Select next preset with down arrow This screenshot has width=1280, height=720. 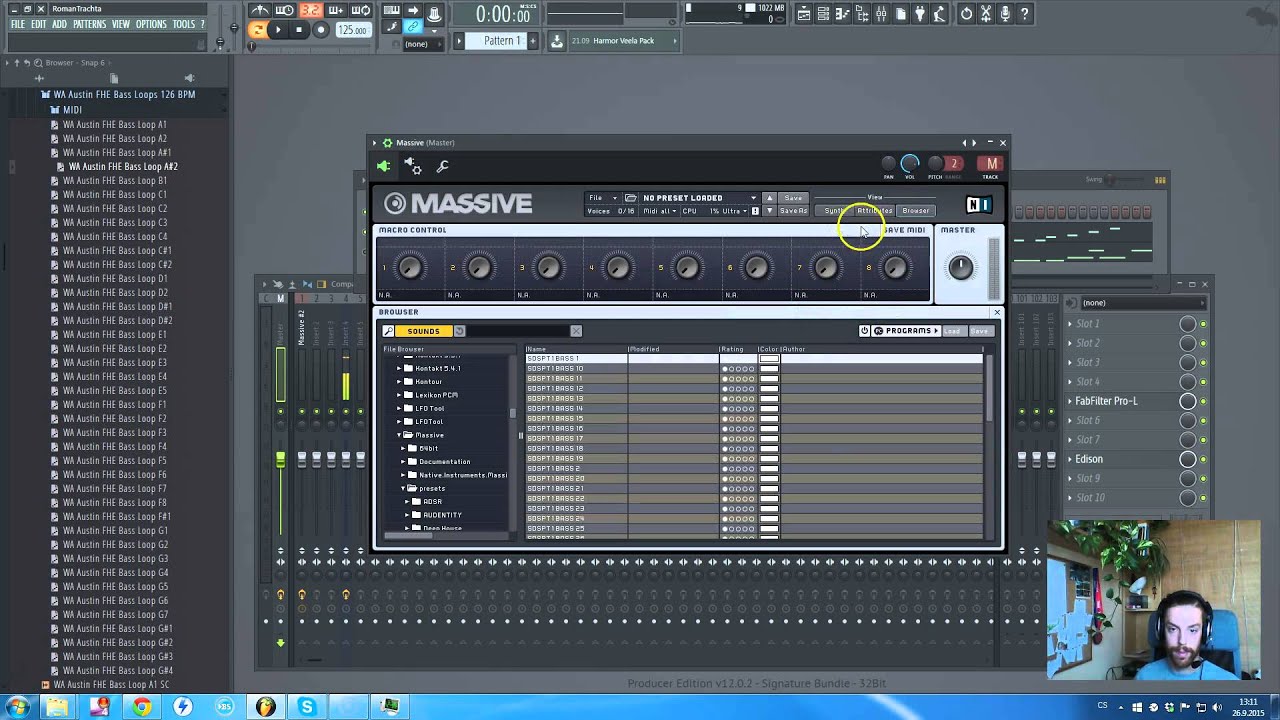[769, 211]
